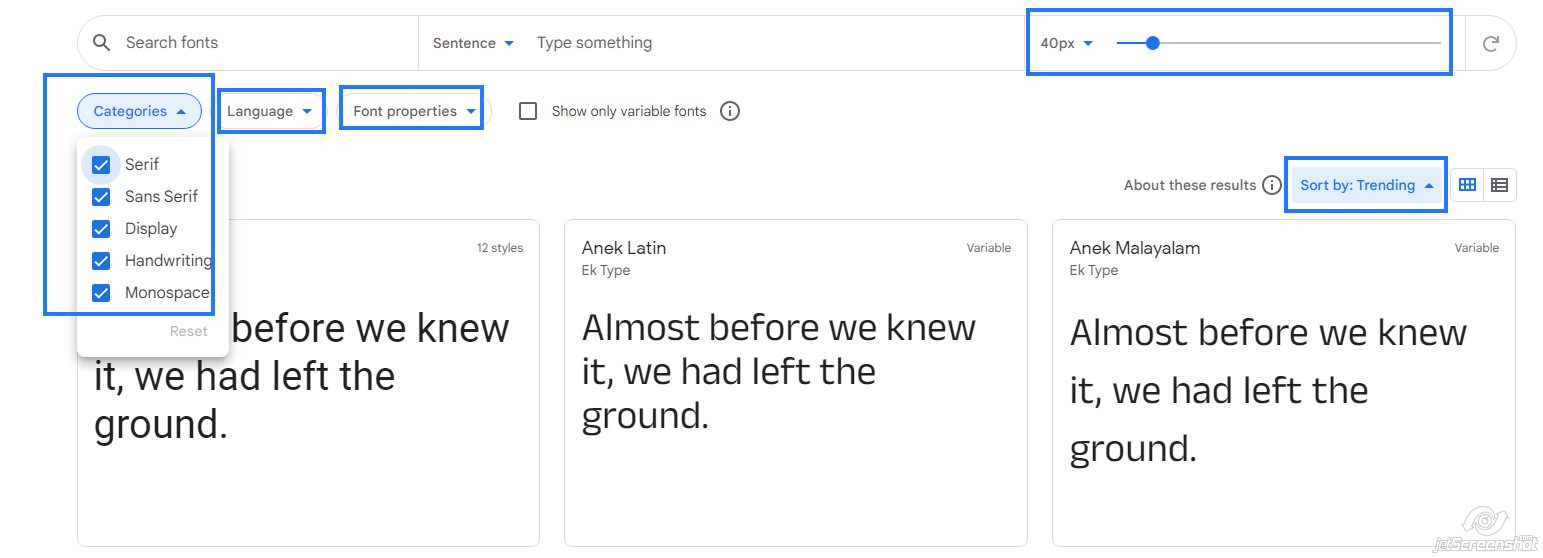Open the Language dropdown
This screenshot has height=558, width=1543.
coord(270,111)
